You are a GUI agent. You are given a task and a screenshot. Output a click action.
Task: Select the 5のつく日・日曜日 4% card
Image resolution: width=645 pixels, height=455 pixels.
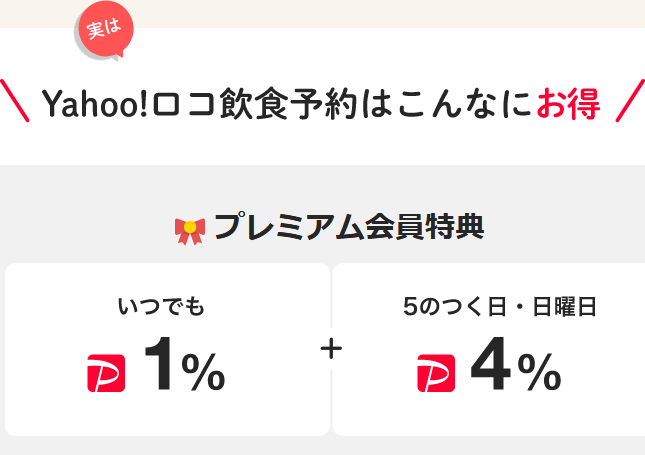489,349
